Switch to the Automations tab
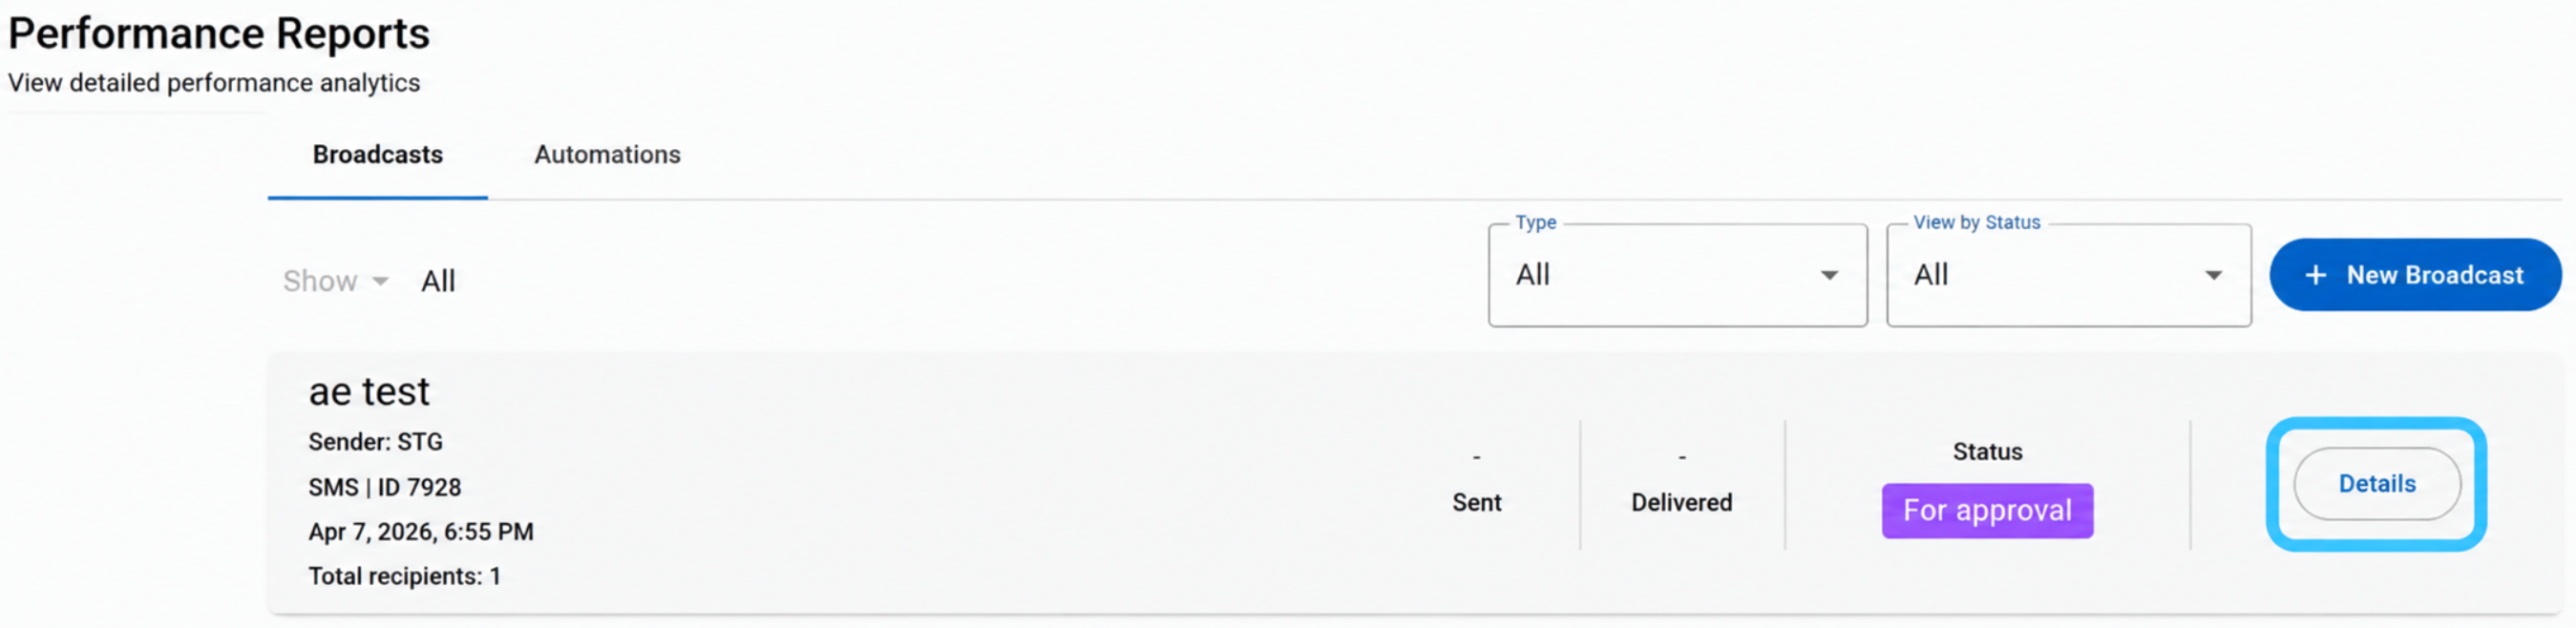The width and height of the screenshot is (2576, 628). tap(607, 155)
